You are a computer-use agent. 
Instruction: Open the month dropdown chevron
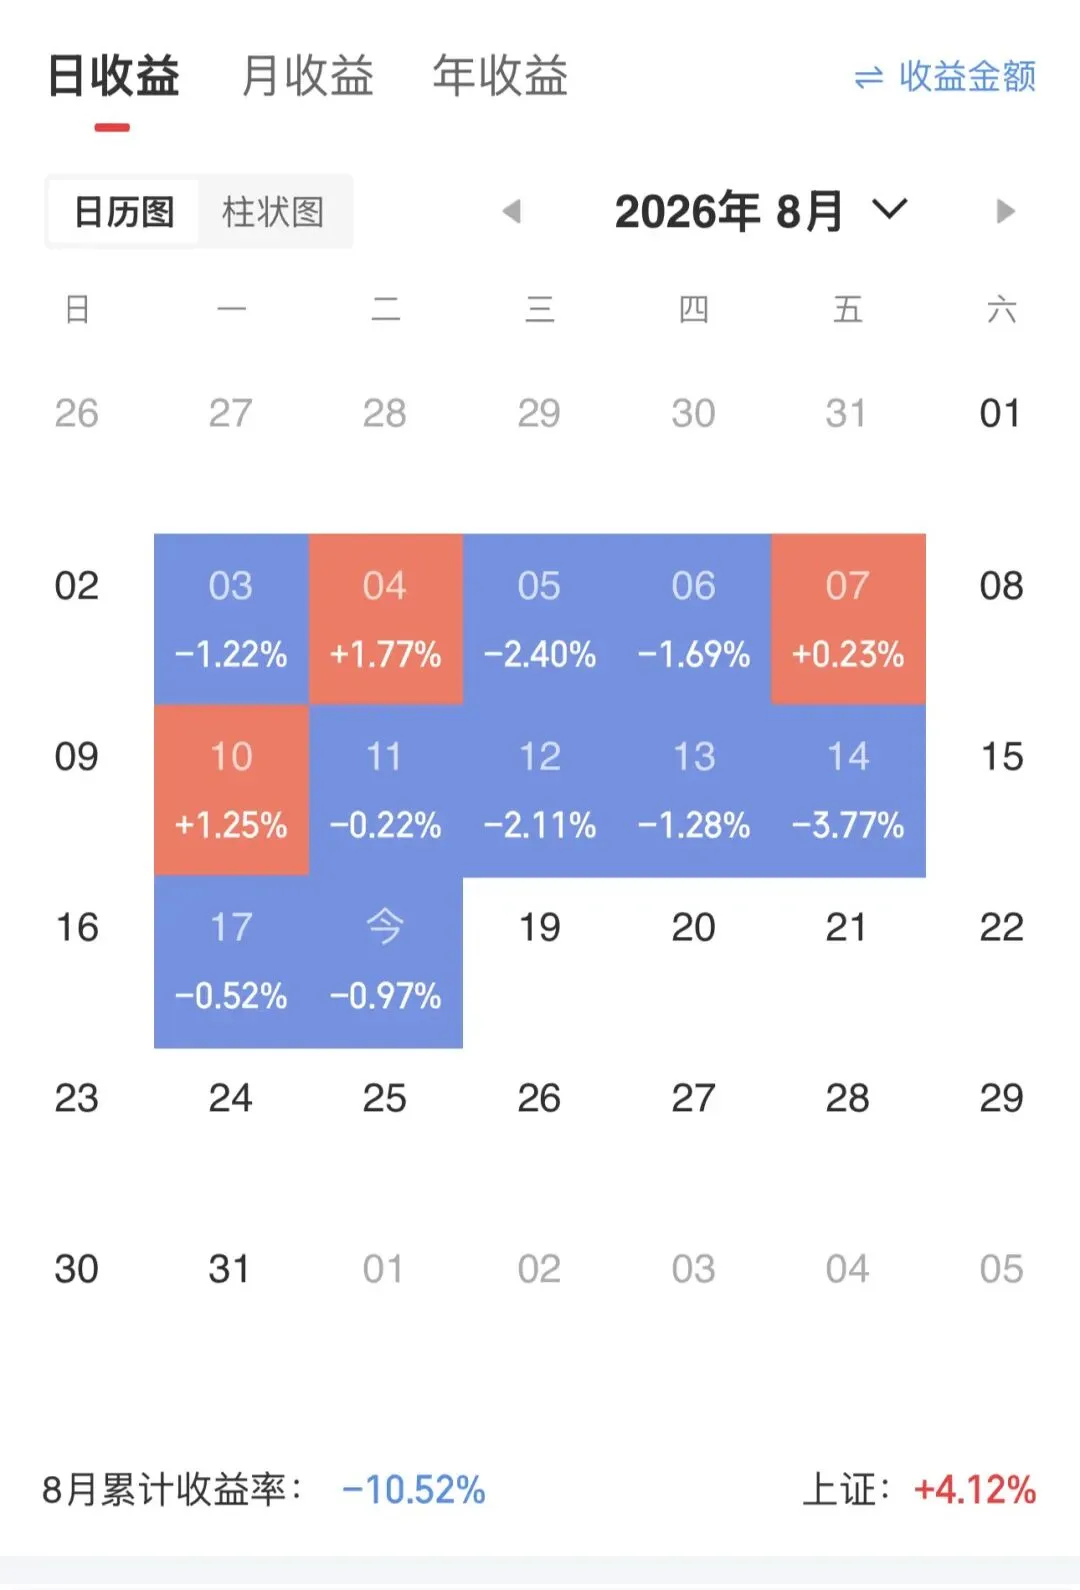(x=889, y=209)
